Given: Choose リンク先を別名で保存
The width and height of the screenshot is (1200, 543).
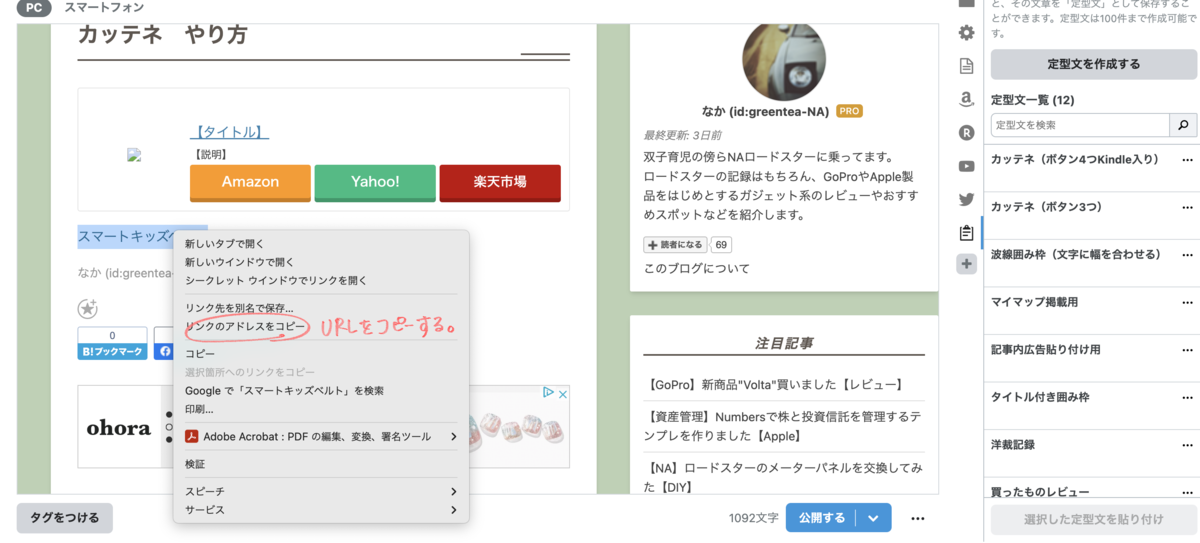Looking at the screenshot, I should pos(240,308).
